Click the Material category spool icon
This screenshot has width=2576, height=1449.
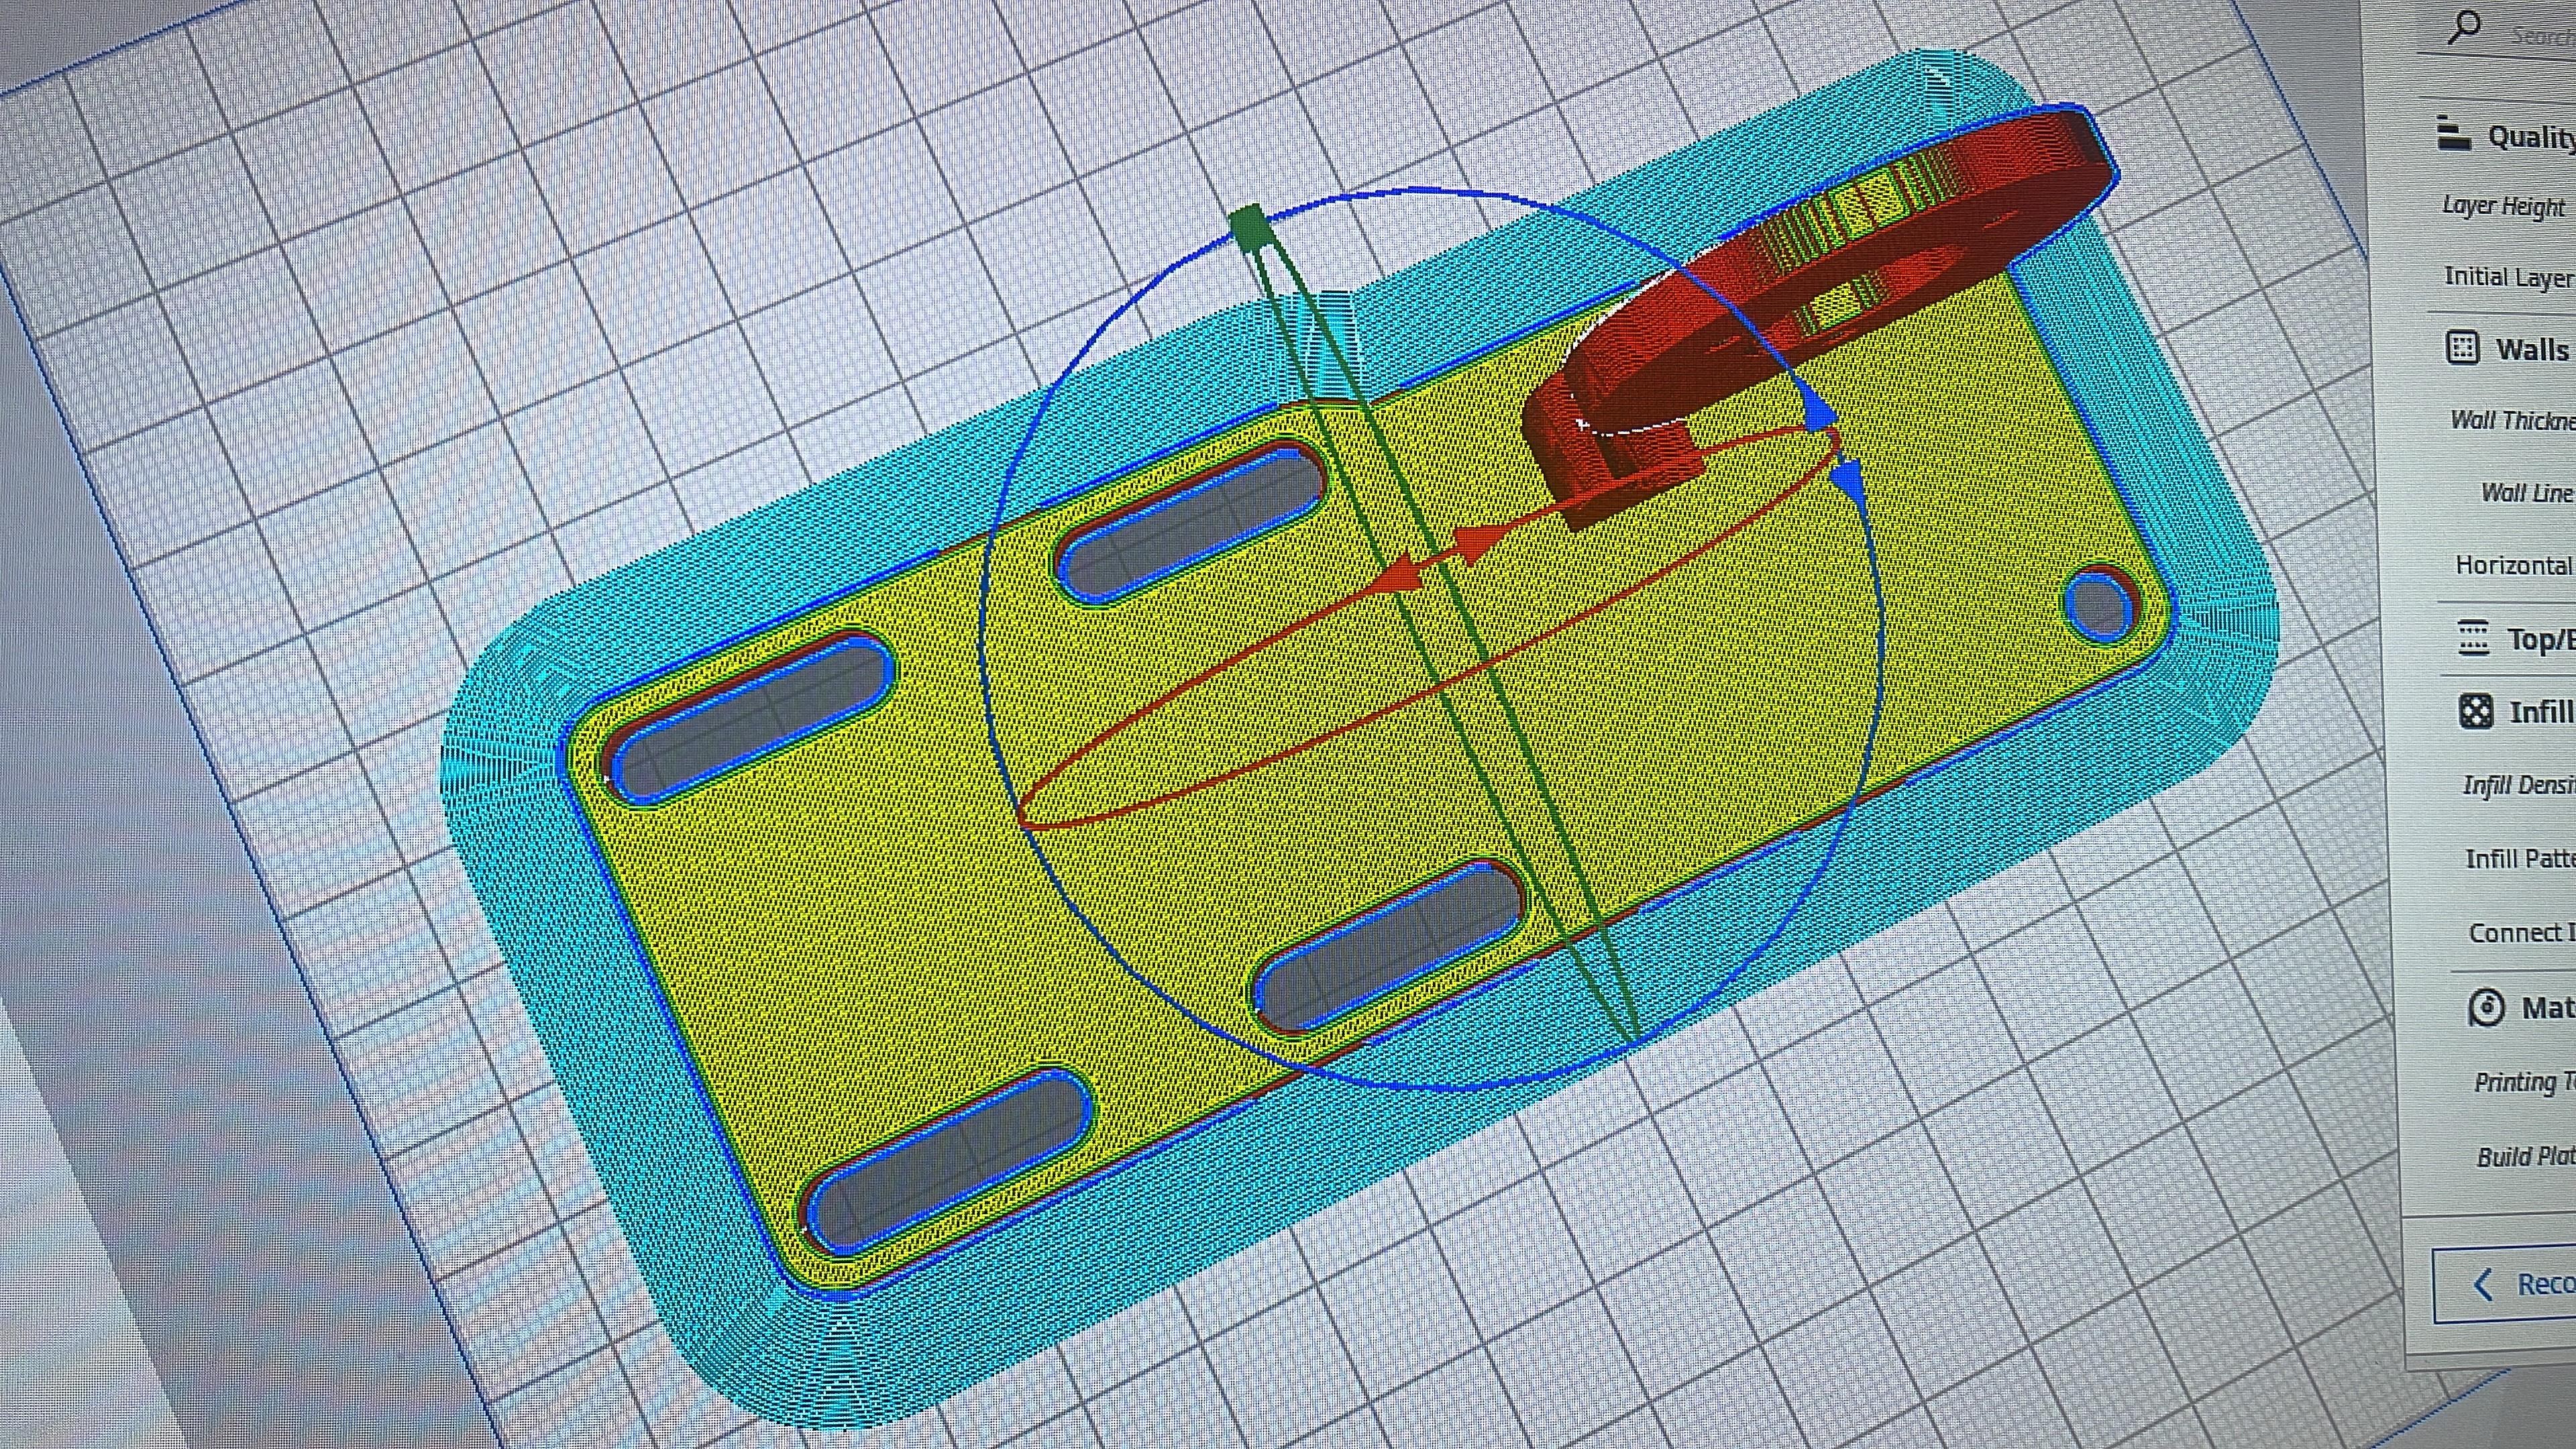tap(2487, 1007)
